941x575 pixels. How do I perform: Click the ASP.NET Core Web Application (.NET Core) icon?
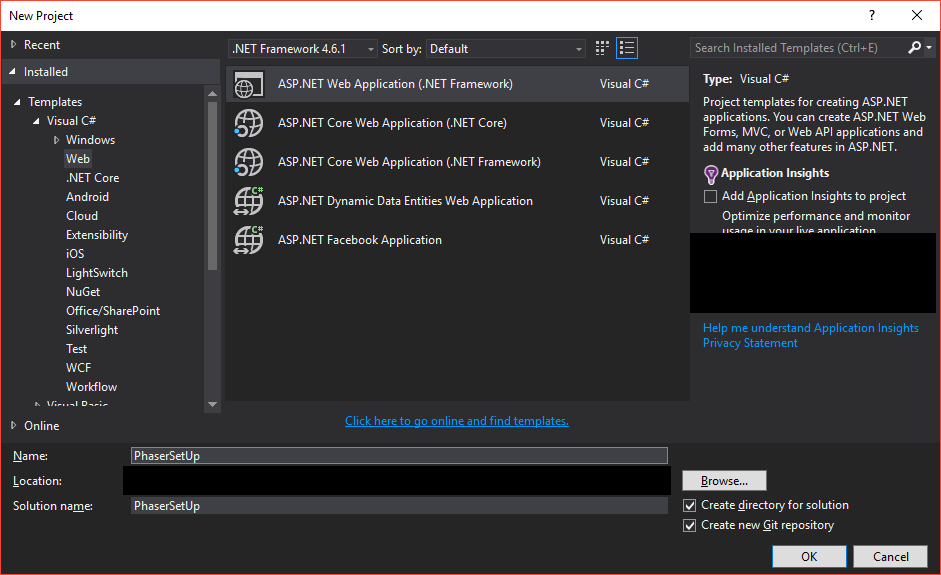[248, 123]
